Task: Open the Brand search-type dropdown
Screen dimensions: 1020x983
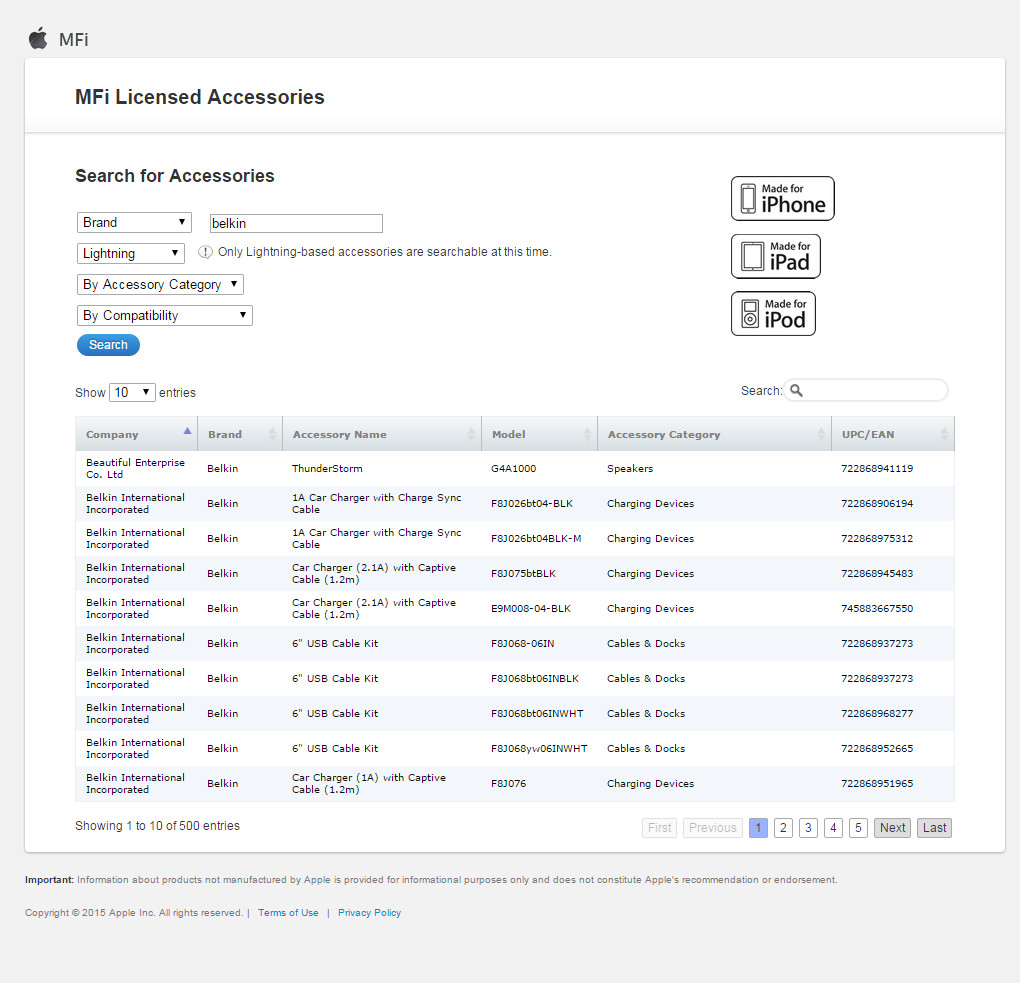Action: click(x=134, y=222)
